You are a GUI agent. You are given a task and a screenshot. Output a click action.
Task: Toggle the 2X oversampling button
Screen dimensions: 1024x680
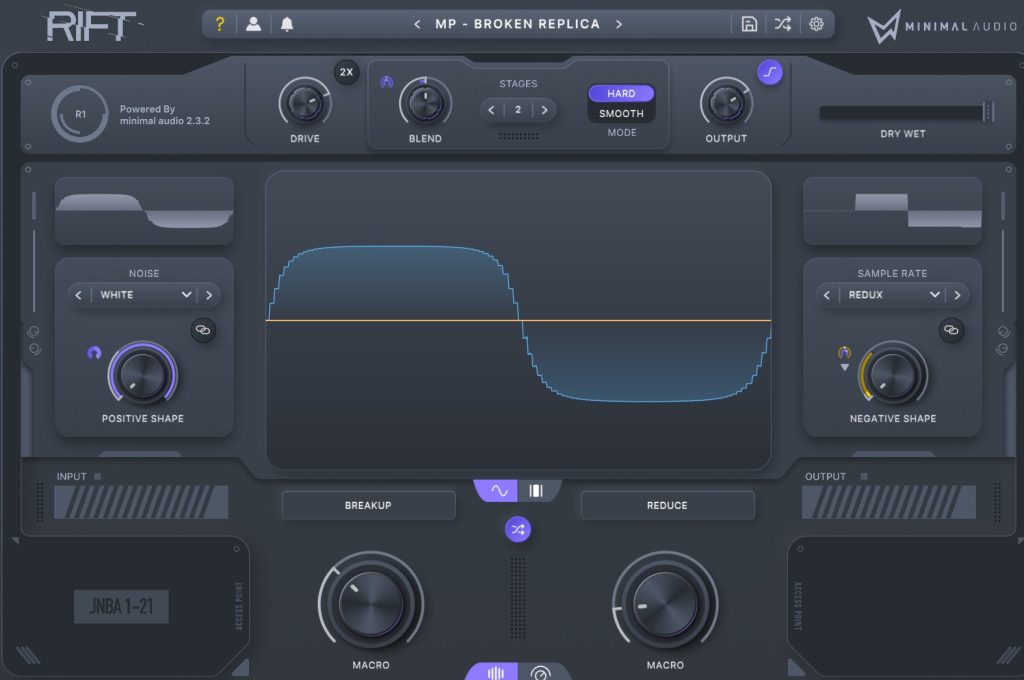pos(347,72)
